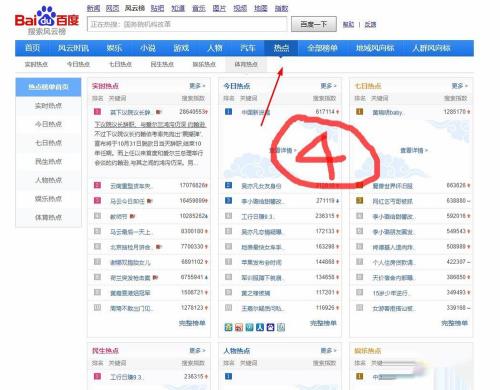Screen dimensions: 500x390
Task: Expand 更多 in the 实时热点 panel
Action: 197,86
